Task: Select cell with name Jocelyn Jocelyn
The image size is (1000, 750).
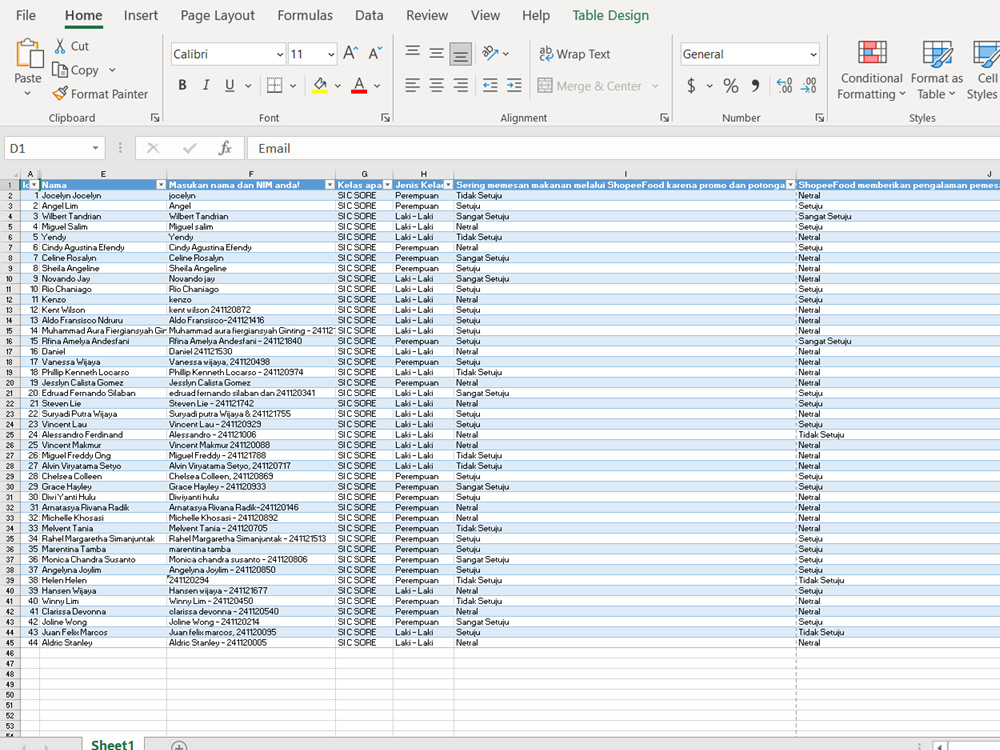Action: tap(103, 195)
